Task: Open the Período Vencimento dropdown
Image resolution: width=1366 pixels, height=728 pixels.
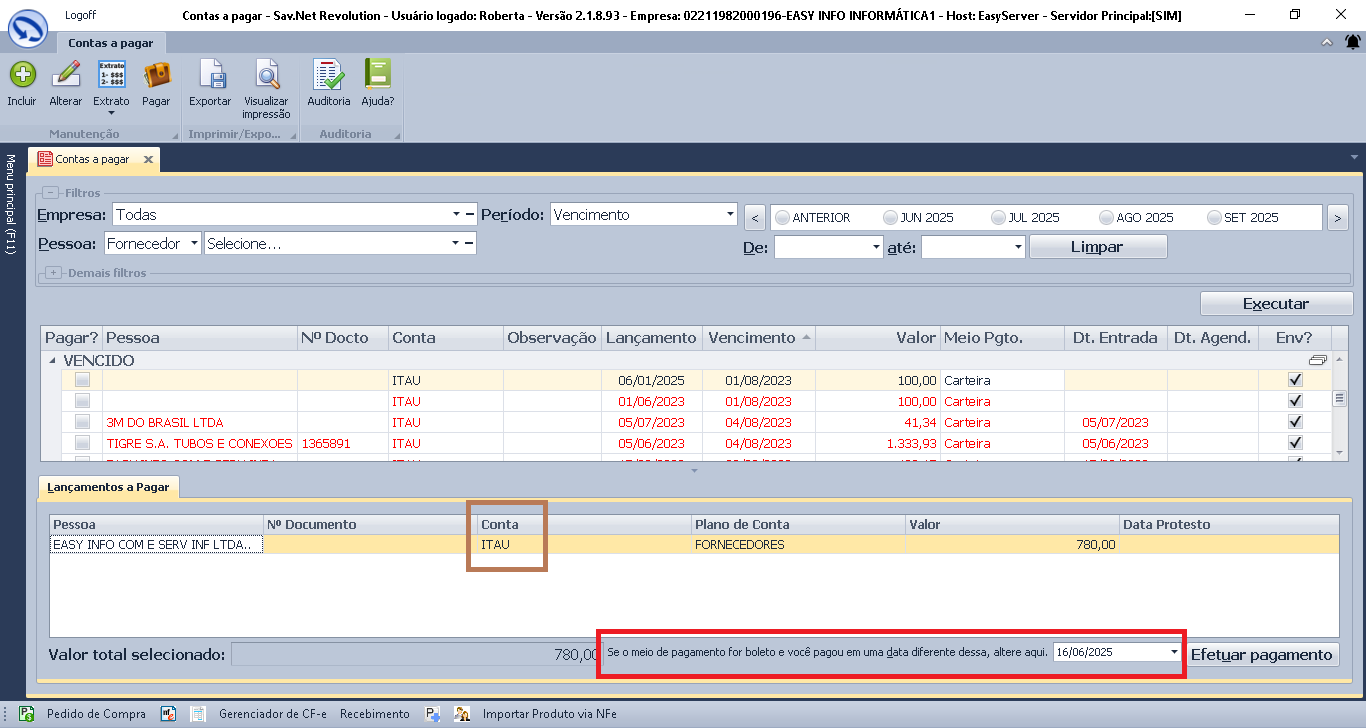Action: (x=729, y=215)
